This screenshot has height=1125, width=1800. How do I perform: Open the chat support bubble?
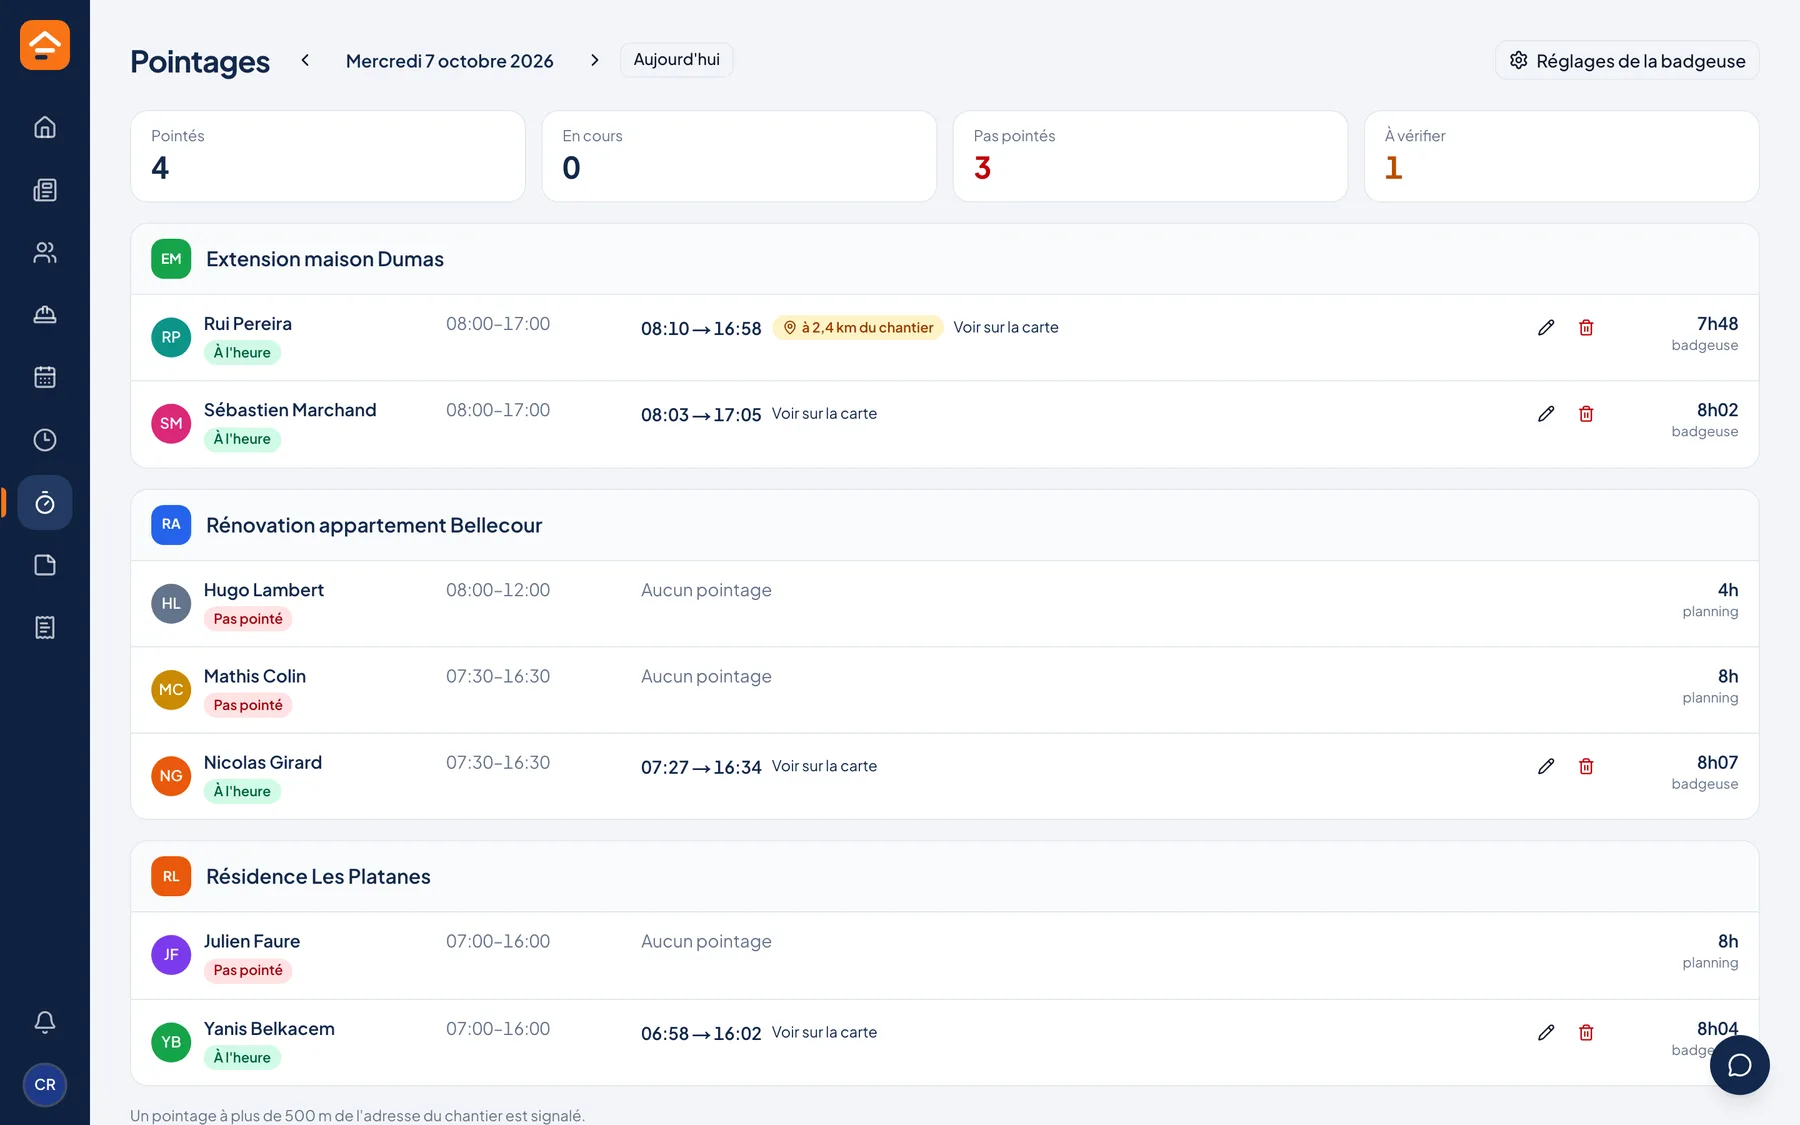click(1740, 1065)
